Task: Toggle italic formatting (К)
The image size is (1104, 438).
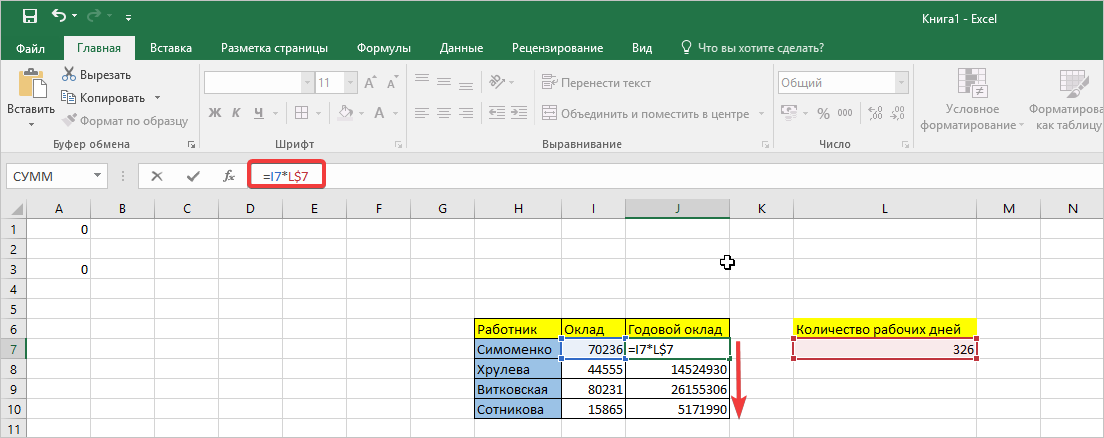Action: tap(237, 114)
